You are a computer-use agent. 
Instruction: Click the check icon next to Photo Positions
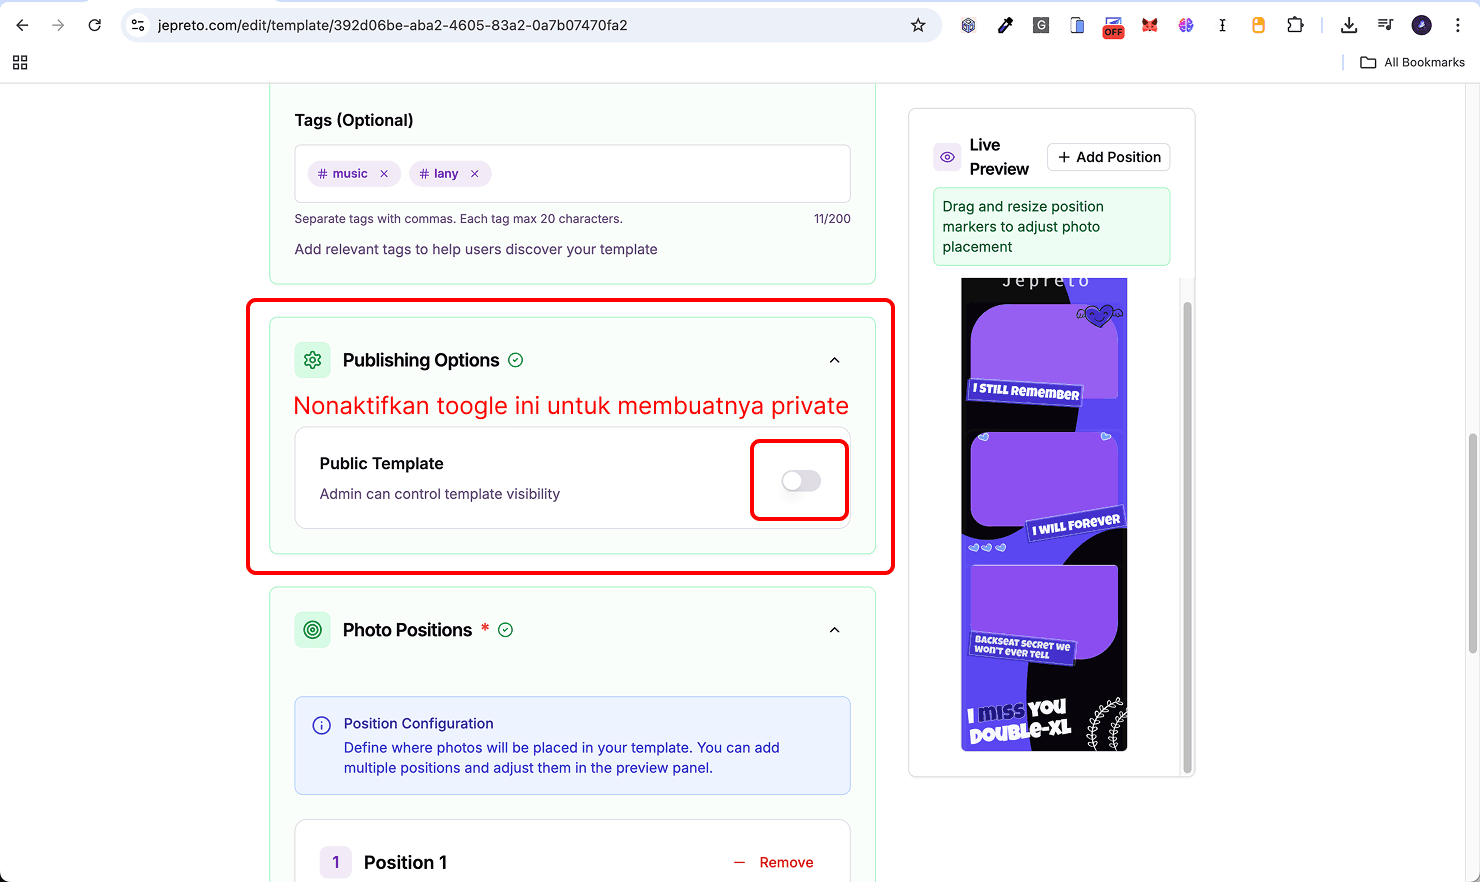(x=505, y=629)
